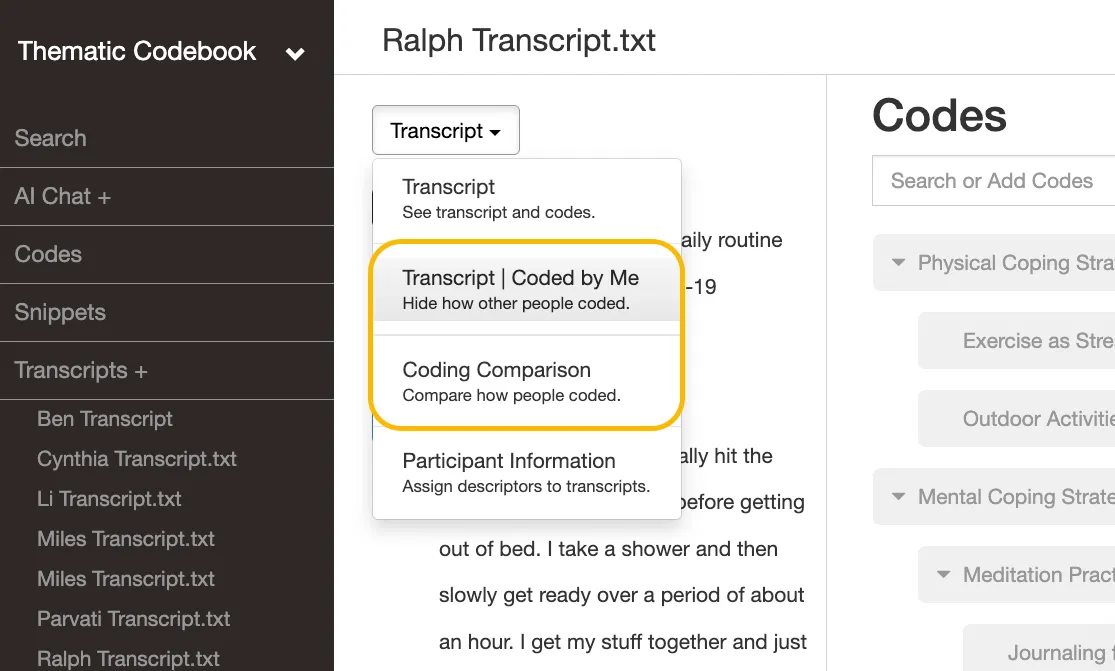
Task: Open Search in the sidebar
Action: coord(50,138)
